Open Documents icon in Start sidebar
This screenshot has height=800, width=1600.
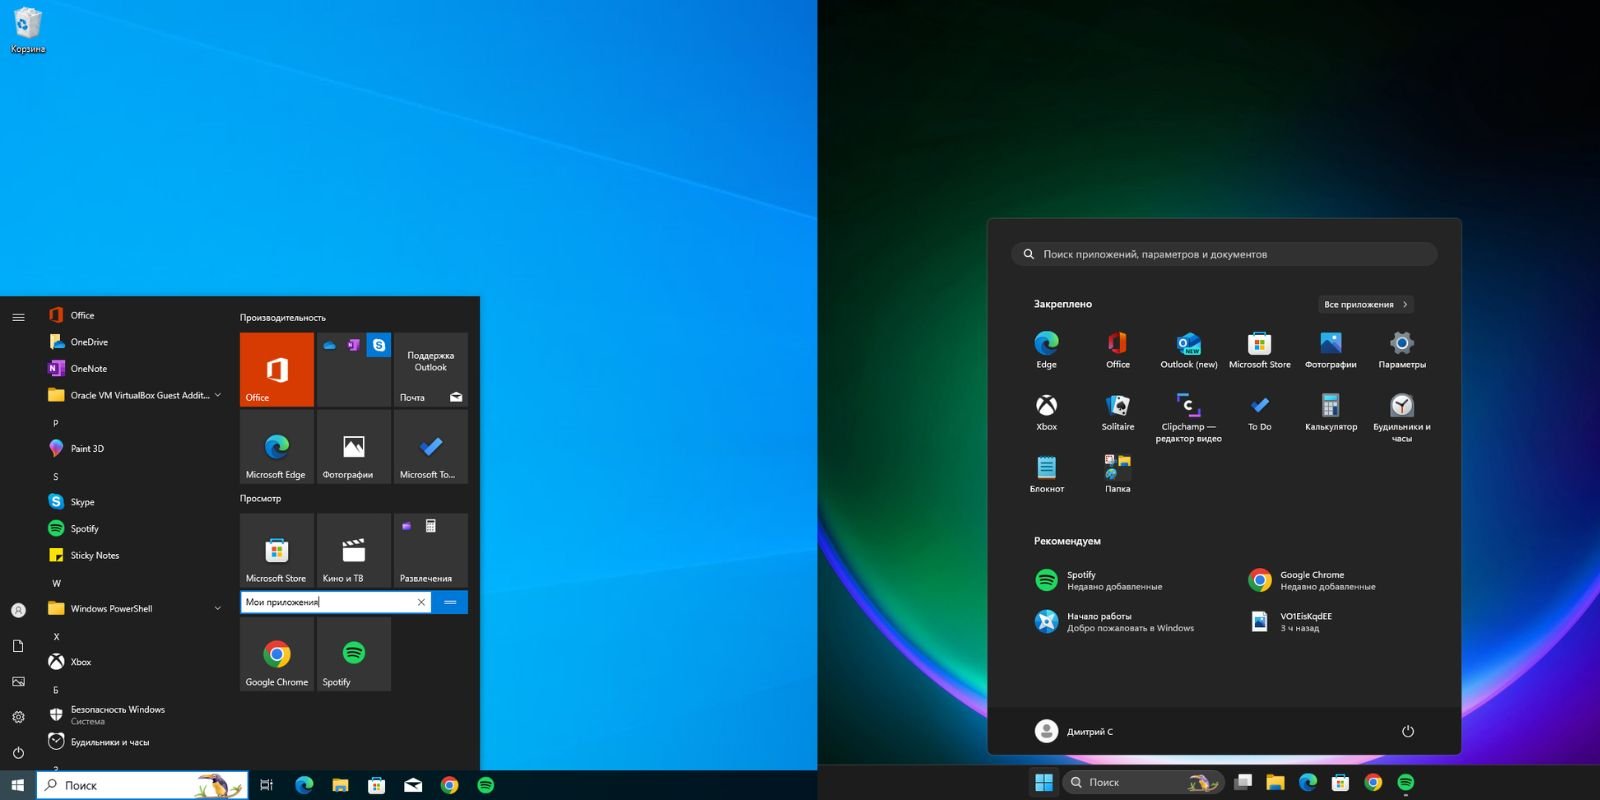[x=18, y=646]
